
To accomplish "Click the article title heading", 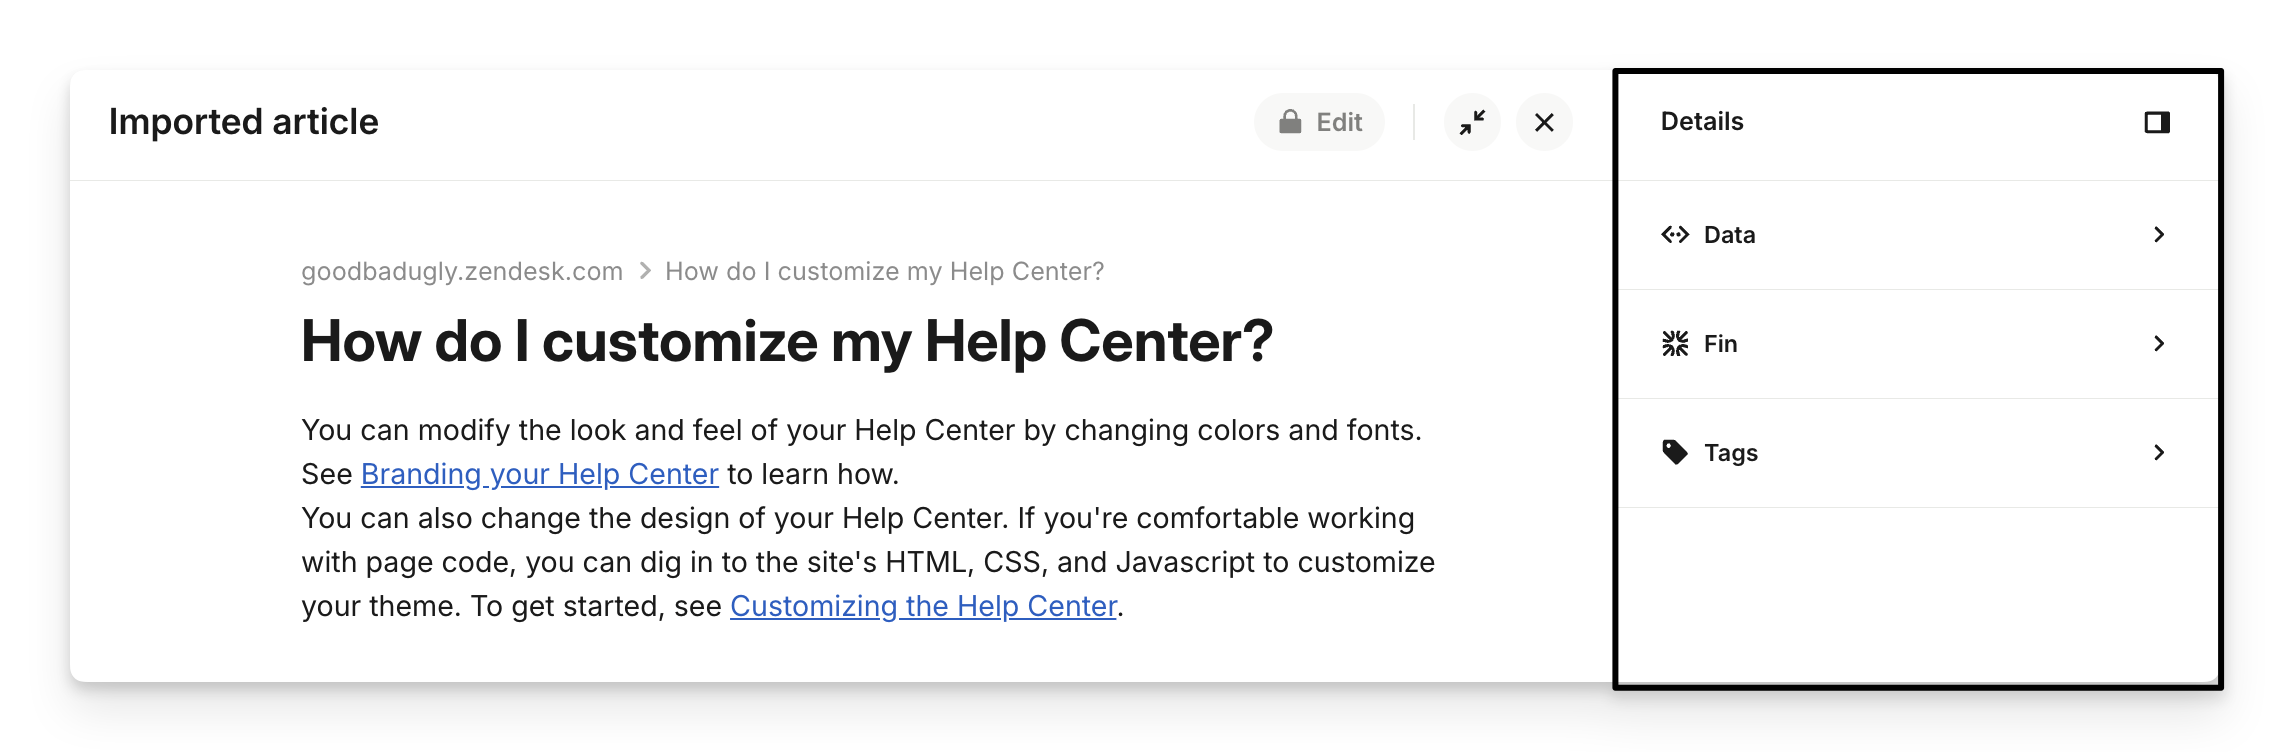I will [786, 342].
